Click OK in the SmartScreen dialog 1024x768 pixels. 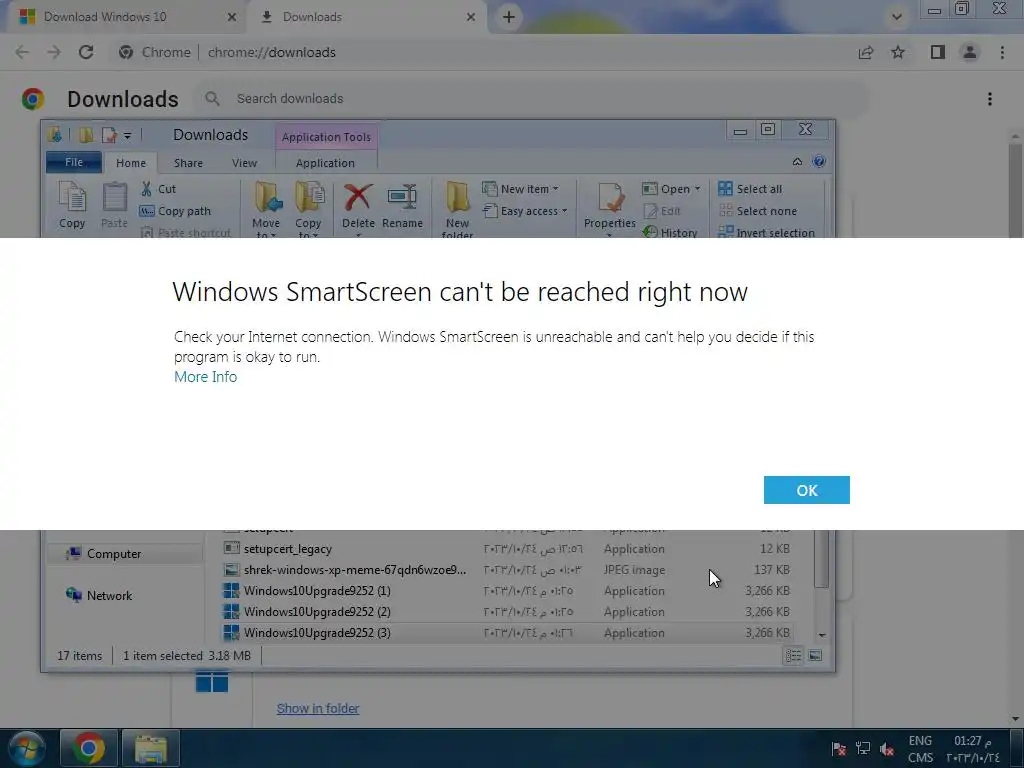pos(807,490)
